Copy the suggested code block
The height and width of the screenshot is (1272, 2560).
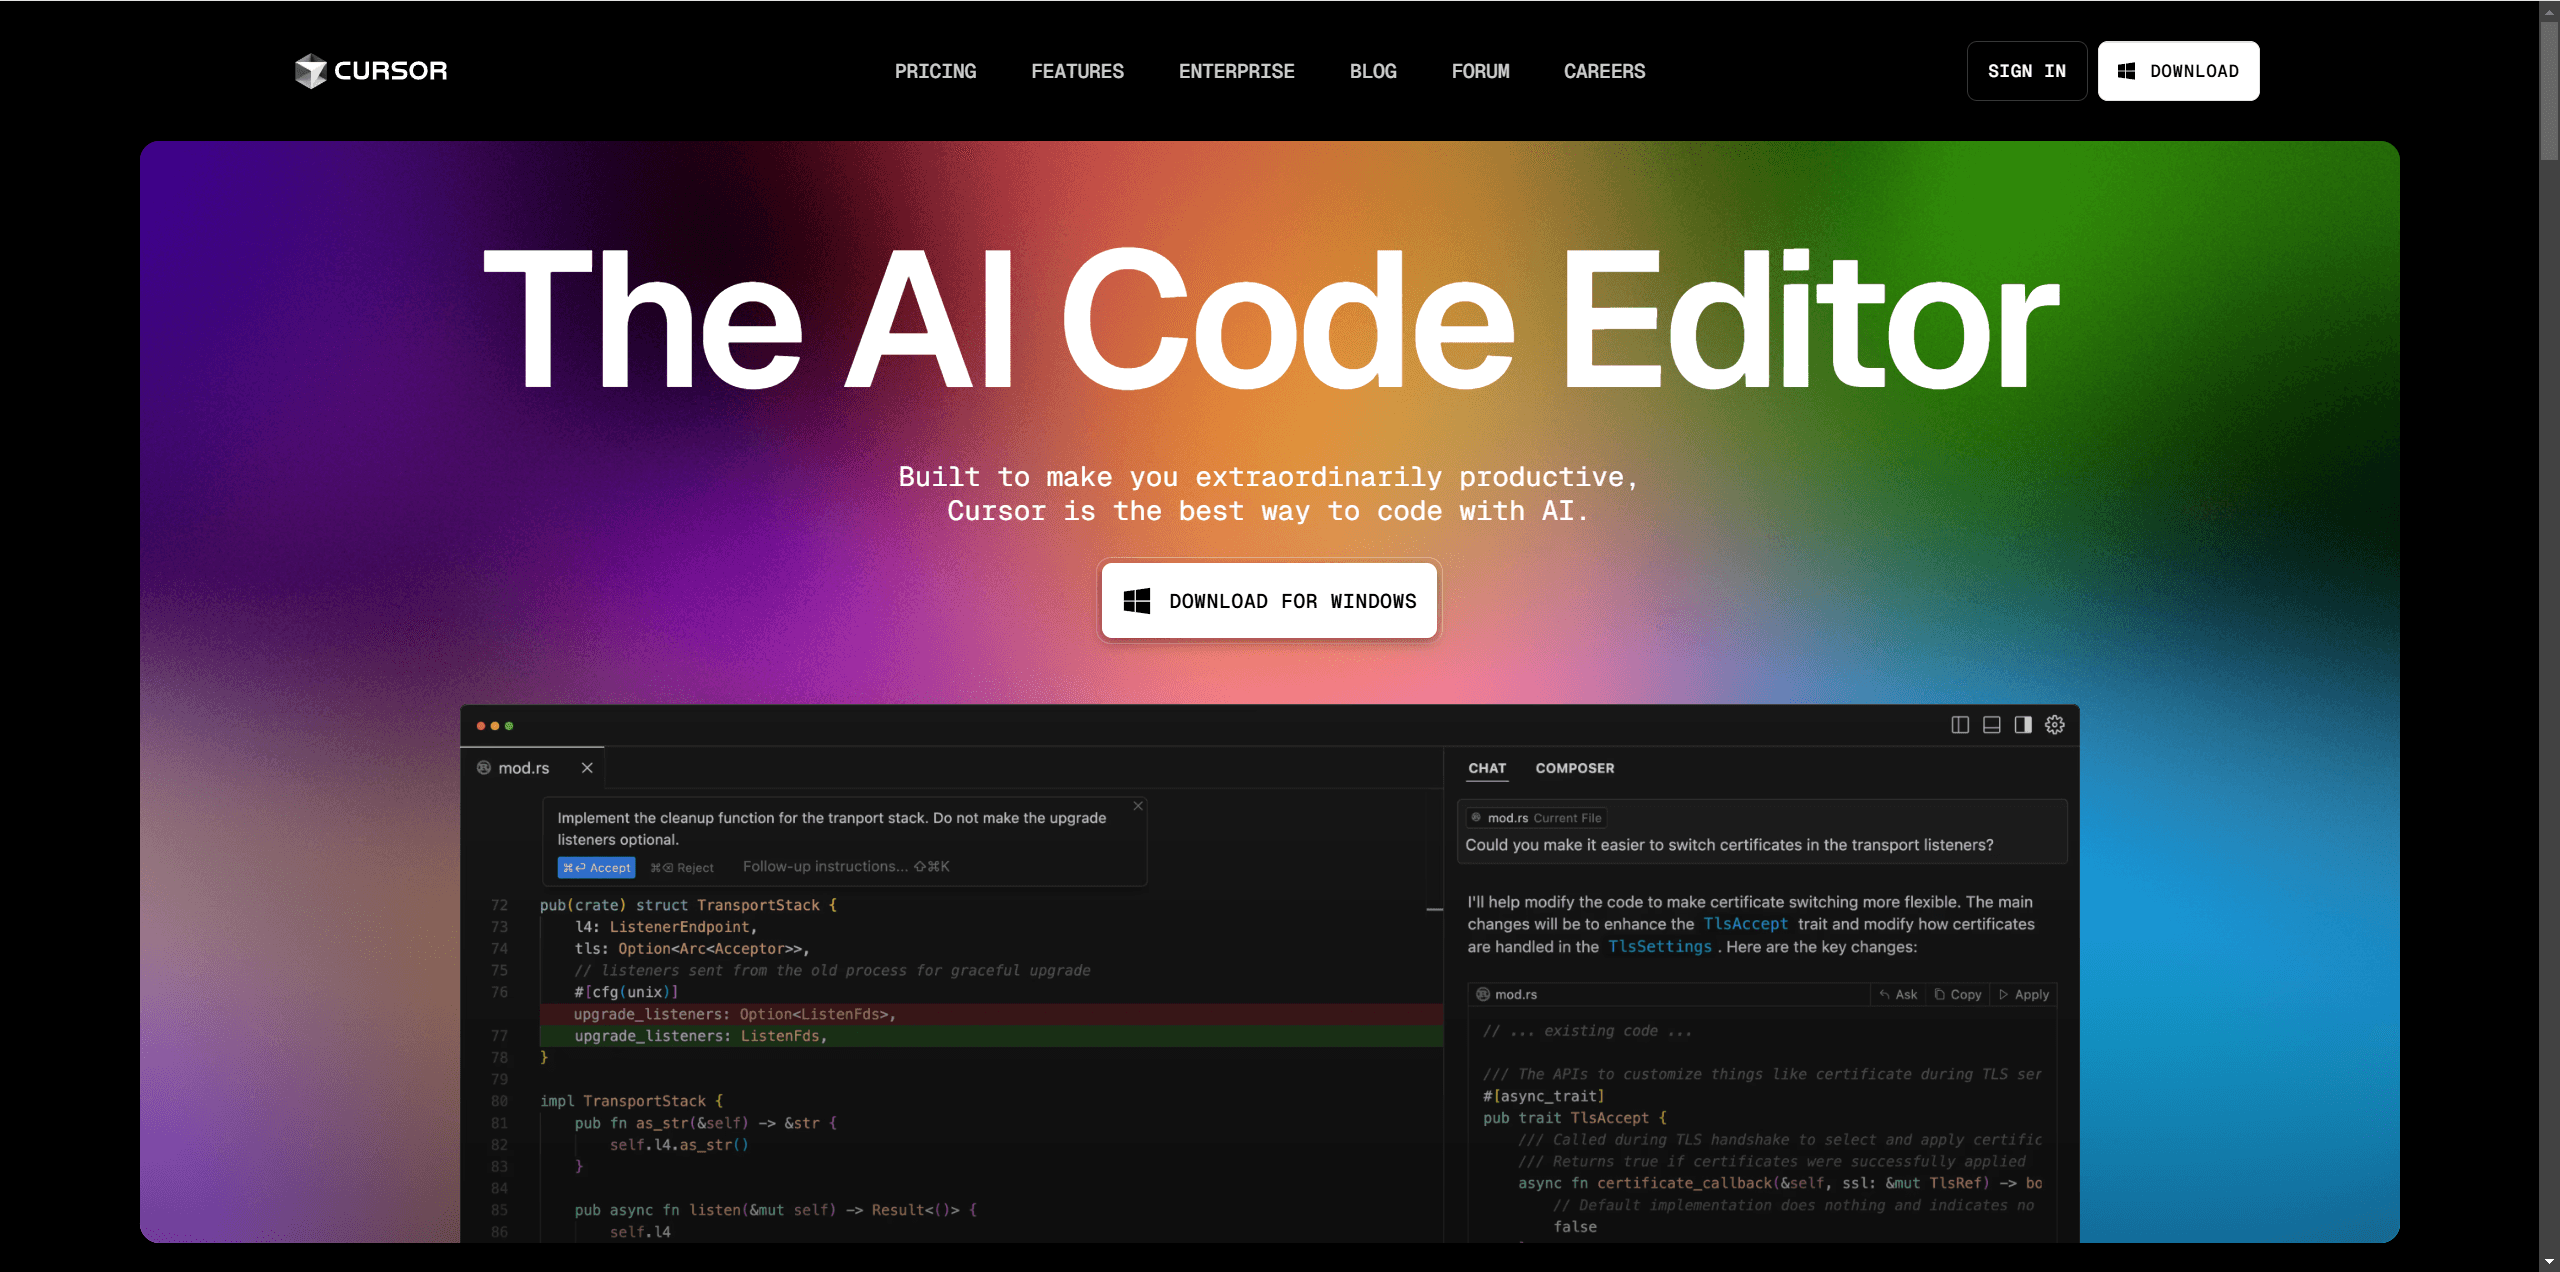(x=1958, y=994)
